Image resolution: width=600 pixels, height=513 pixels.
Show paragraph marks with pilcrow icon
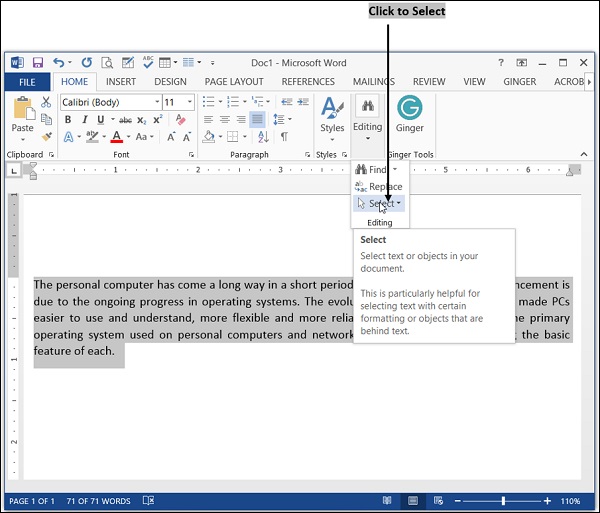284,136
